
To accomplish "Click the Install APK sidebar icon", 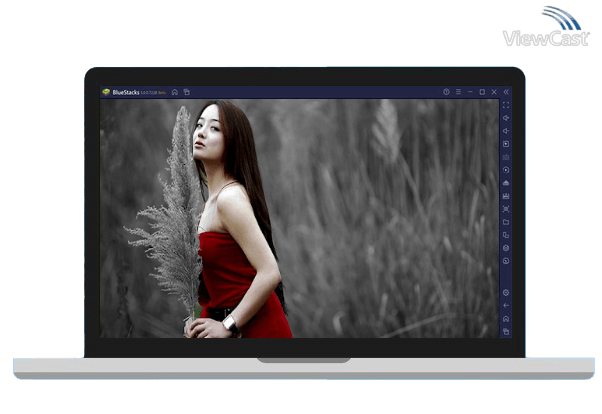I will (506, 183).
